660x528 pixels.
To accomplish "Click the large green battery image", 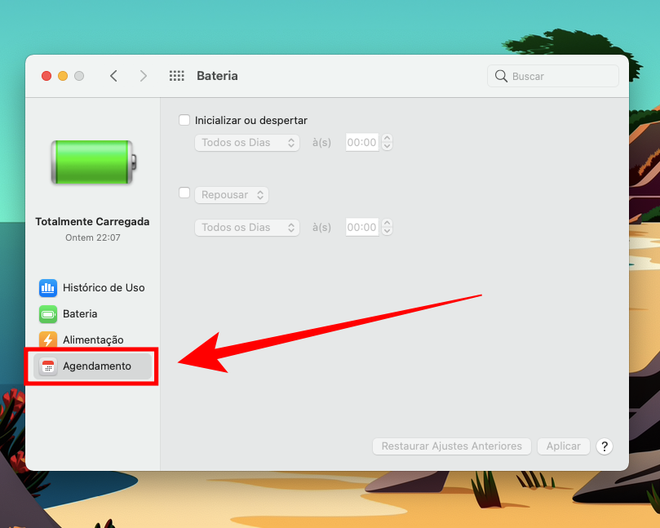I will [x=93, y=162].
